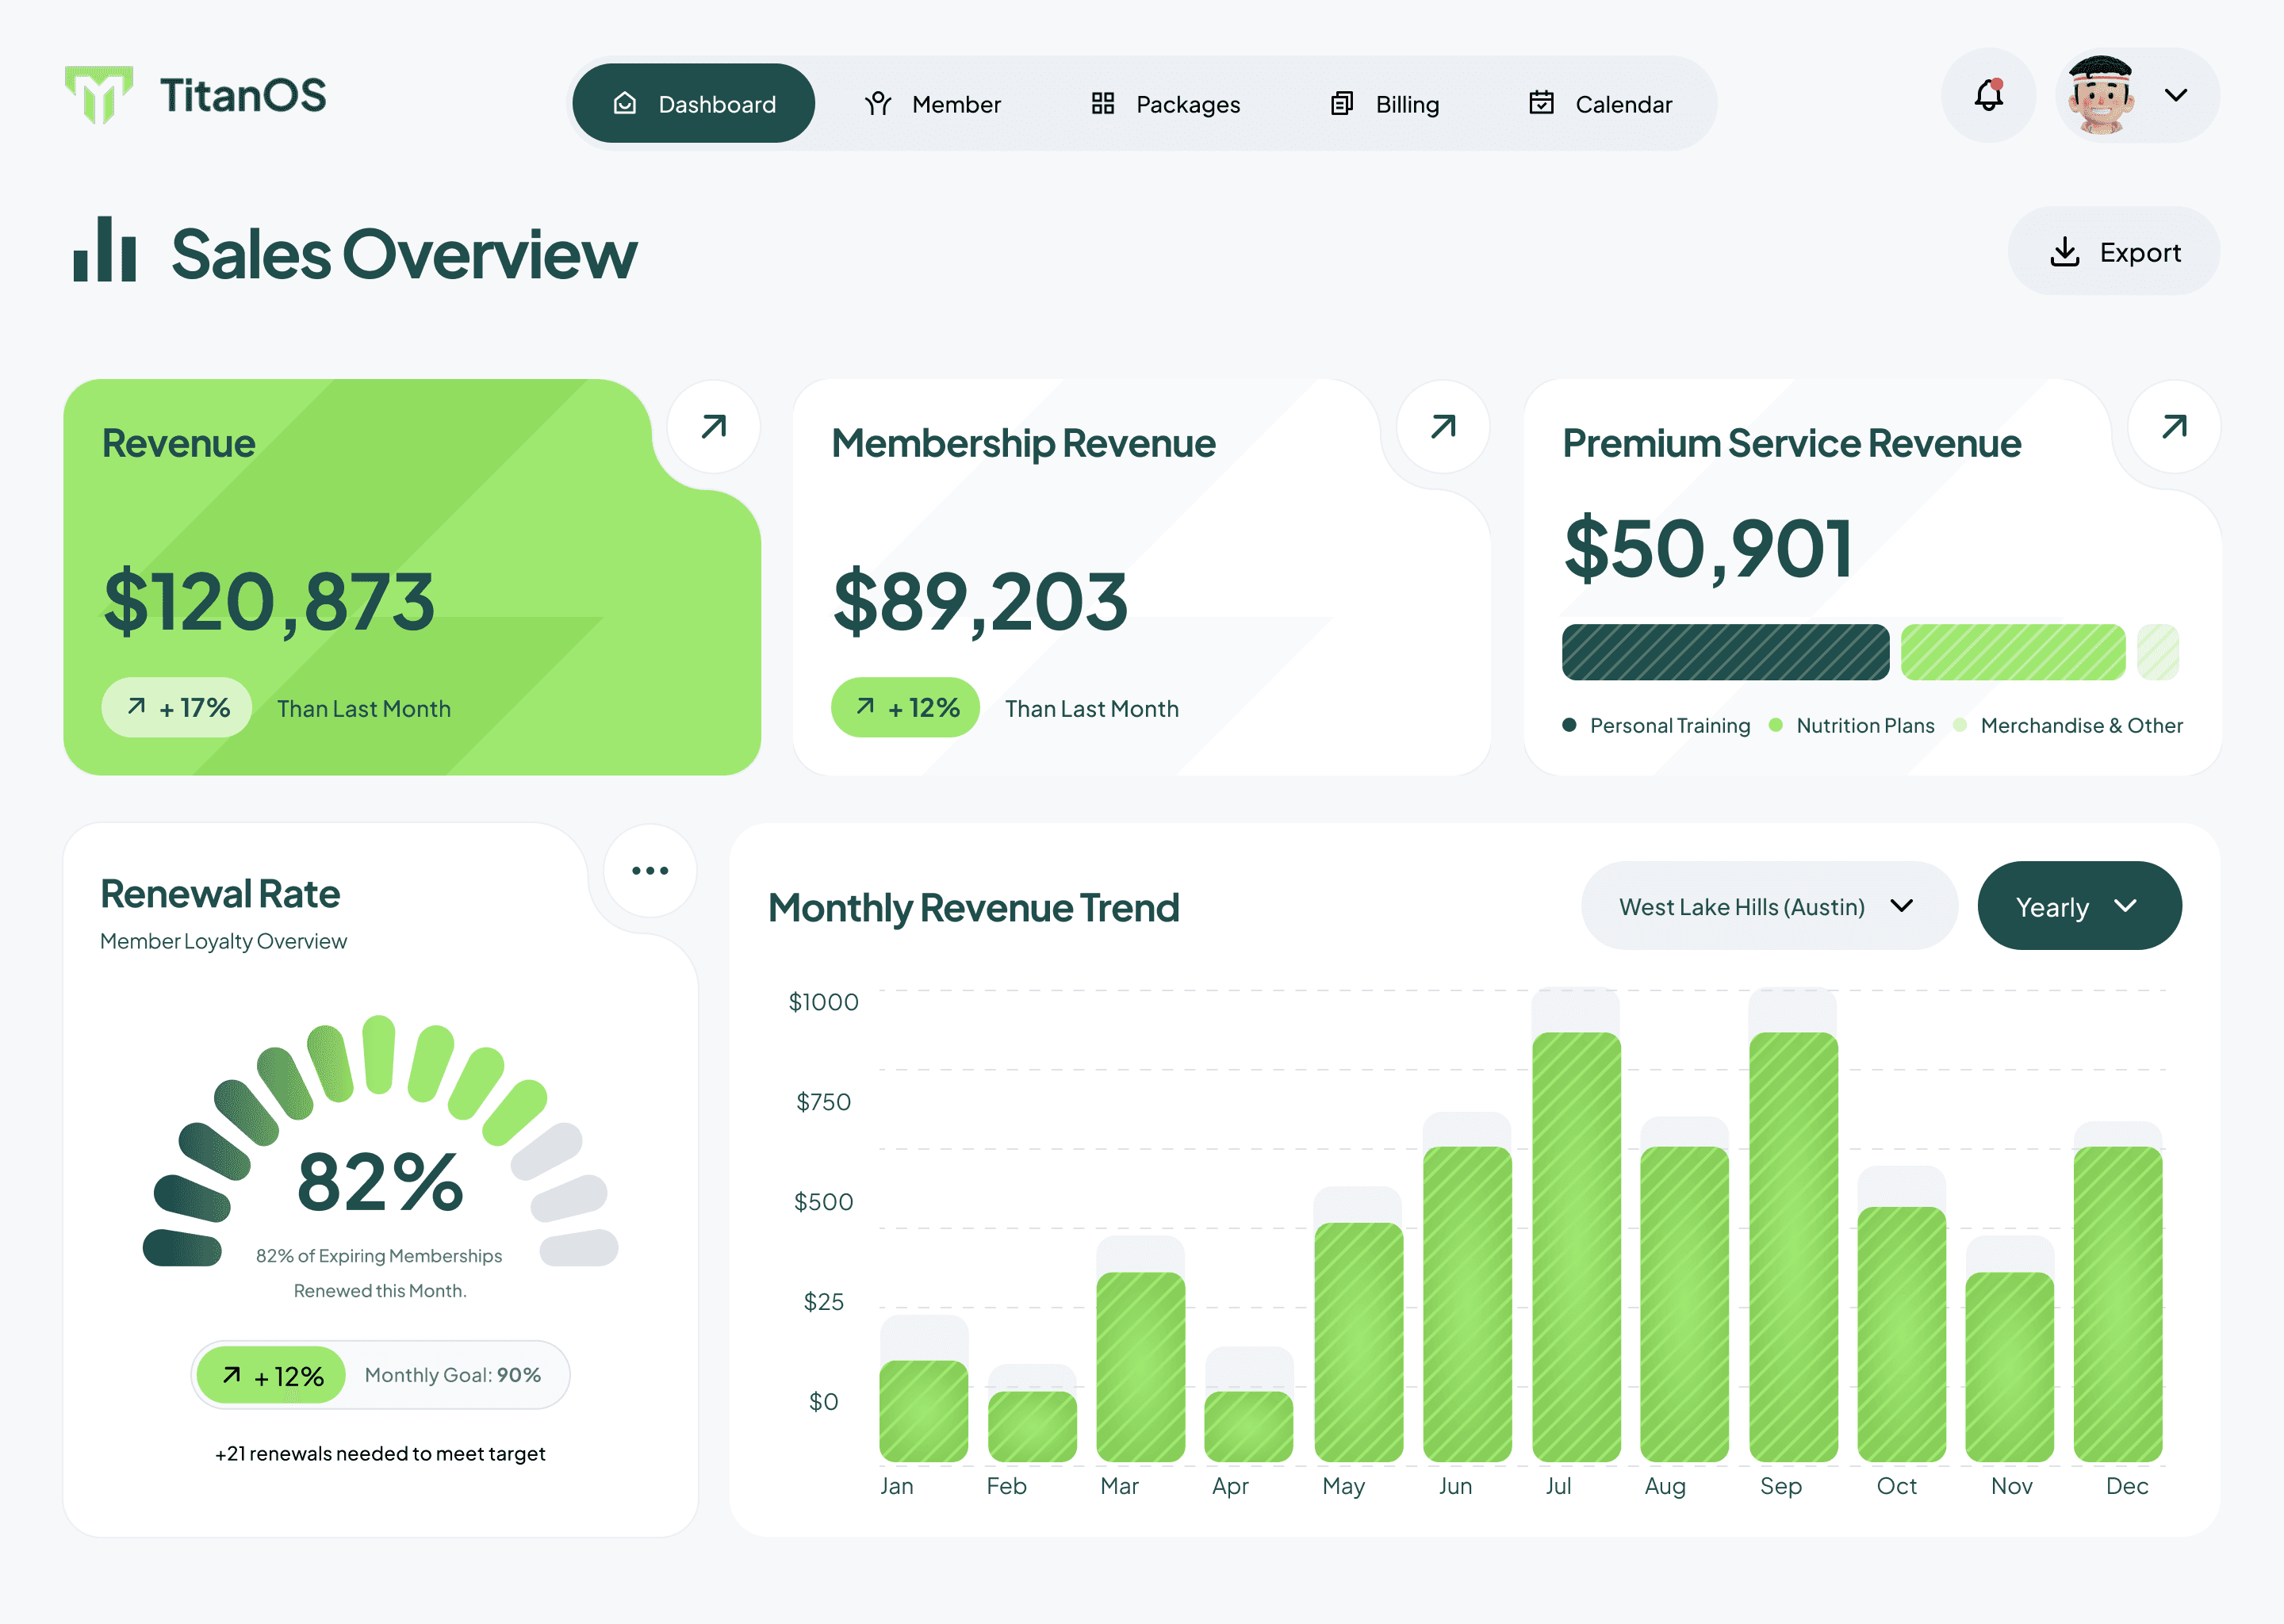
Task: Open the Billing tab
Action: [1384, 103]
